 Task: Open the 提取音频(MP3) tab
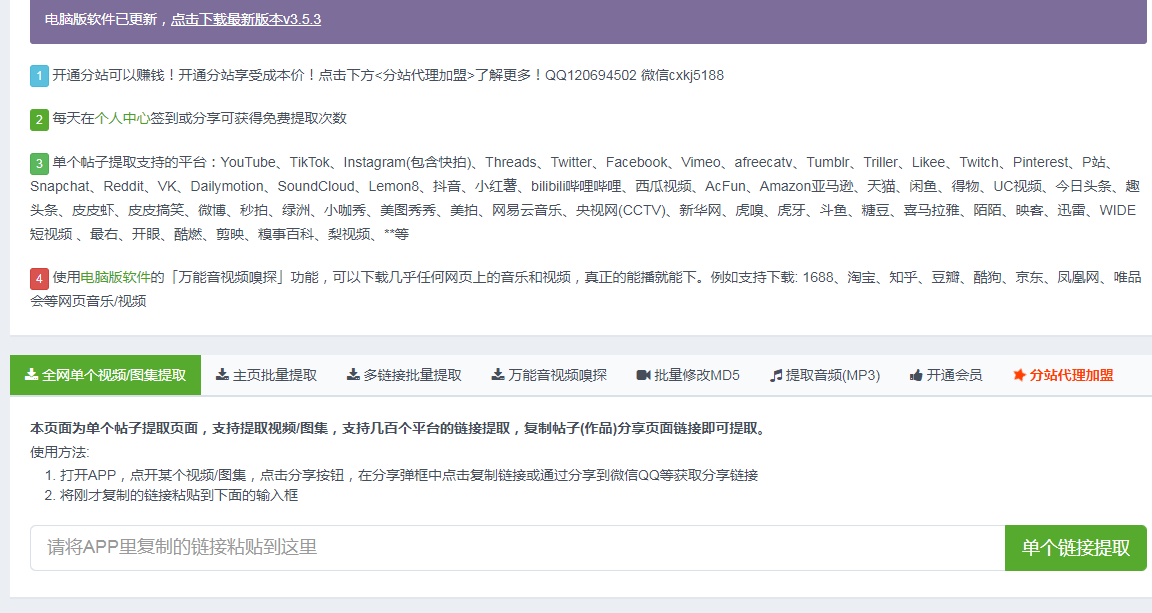pyautogui.click(x=824, y=375)
